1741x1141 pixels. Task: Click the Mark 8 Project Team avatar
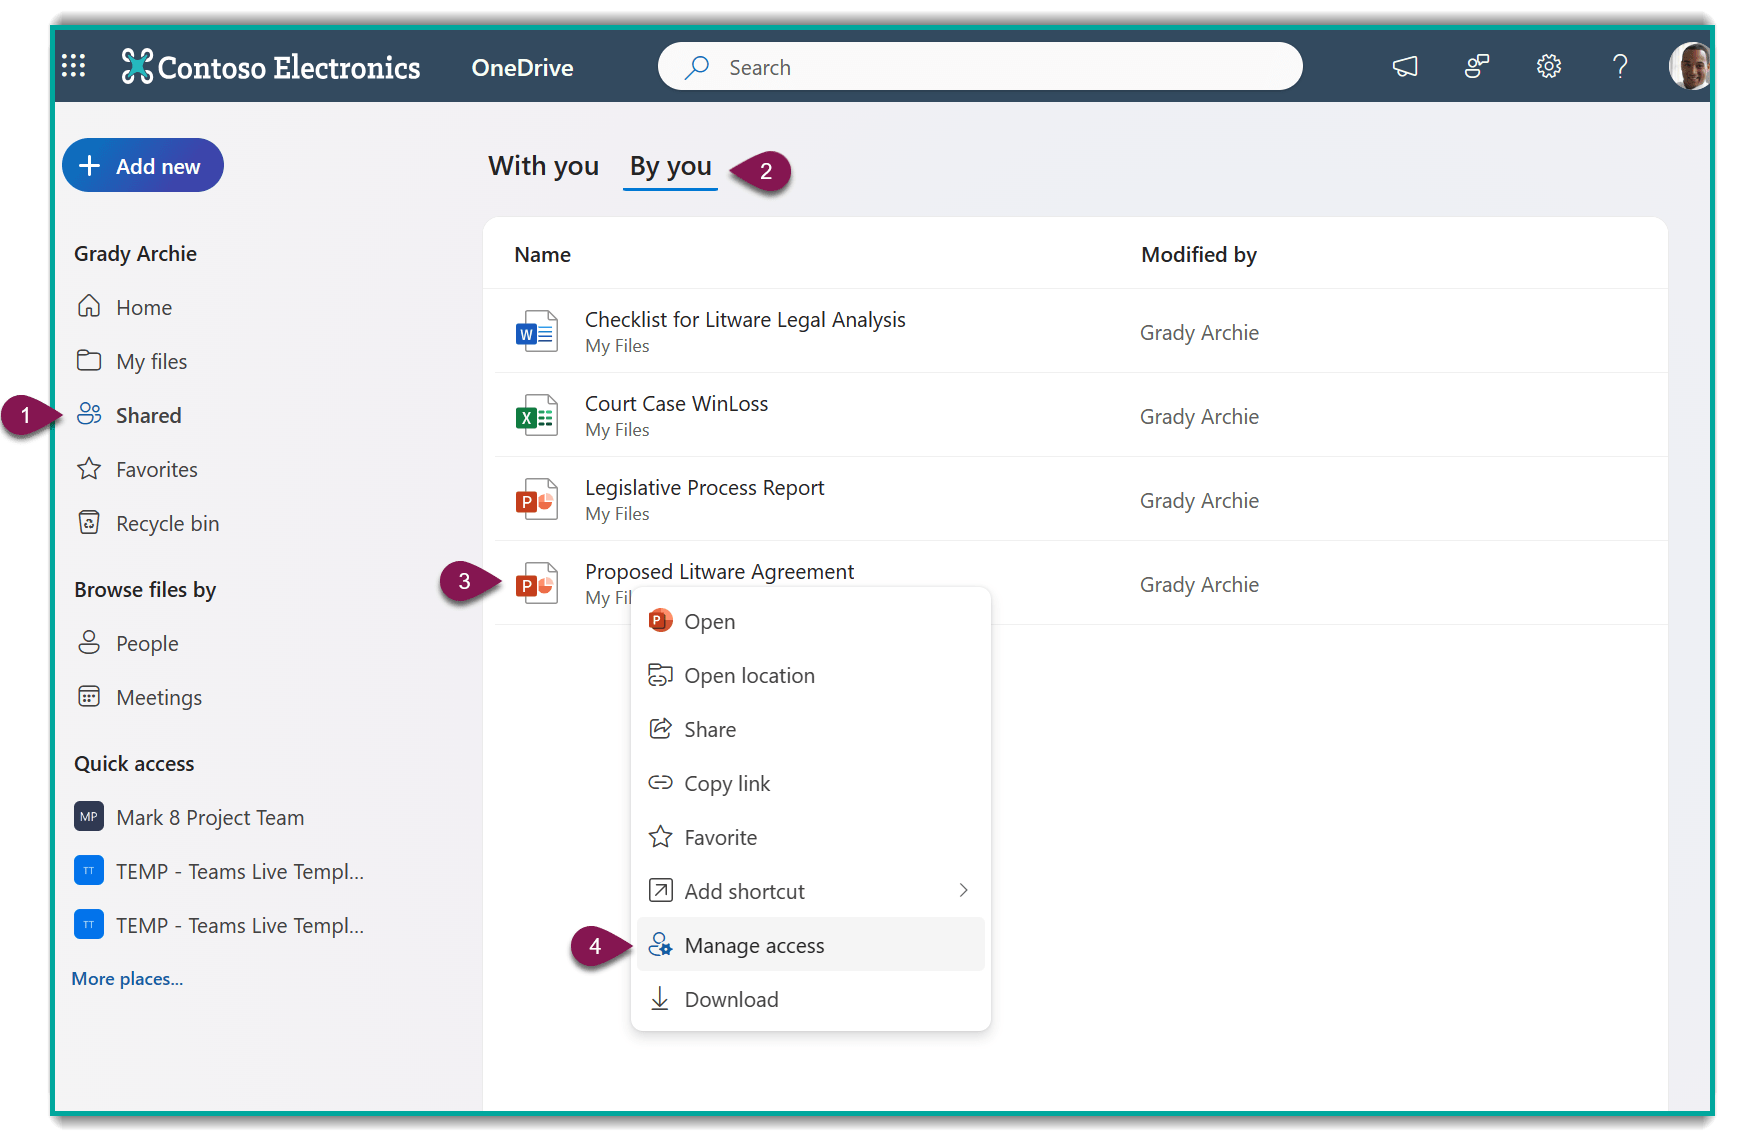[88, 817]
